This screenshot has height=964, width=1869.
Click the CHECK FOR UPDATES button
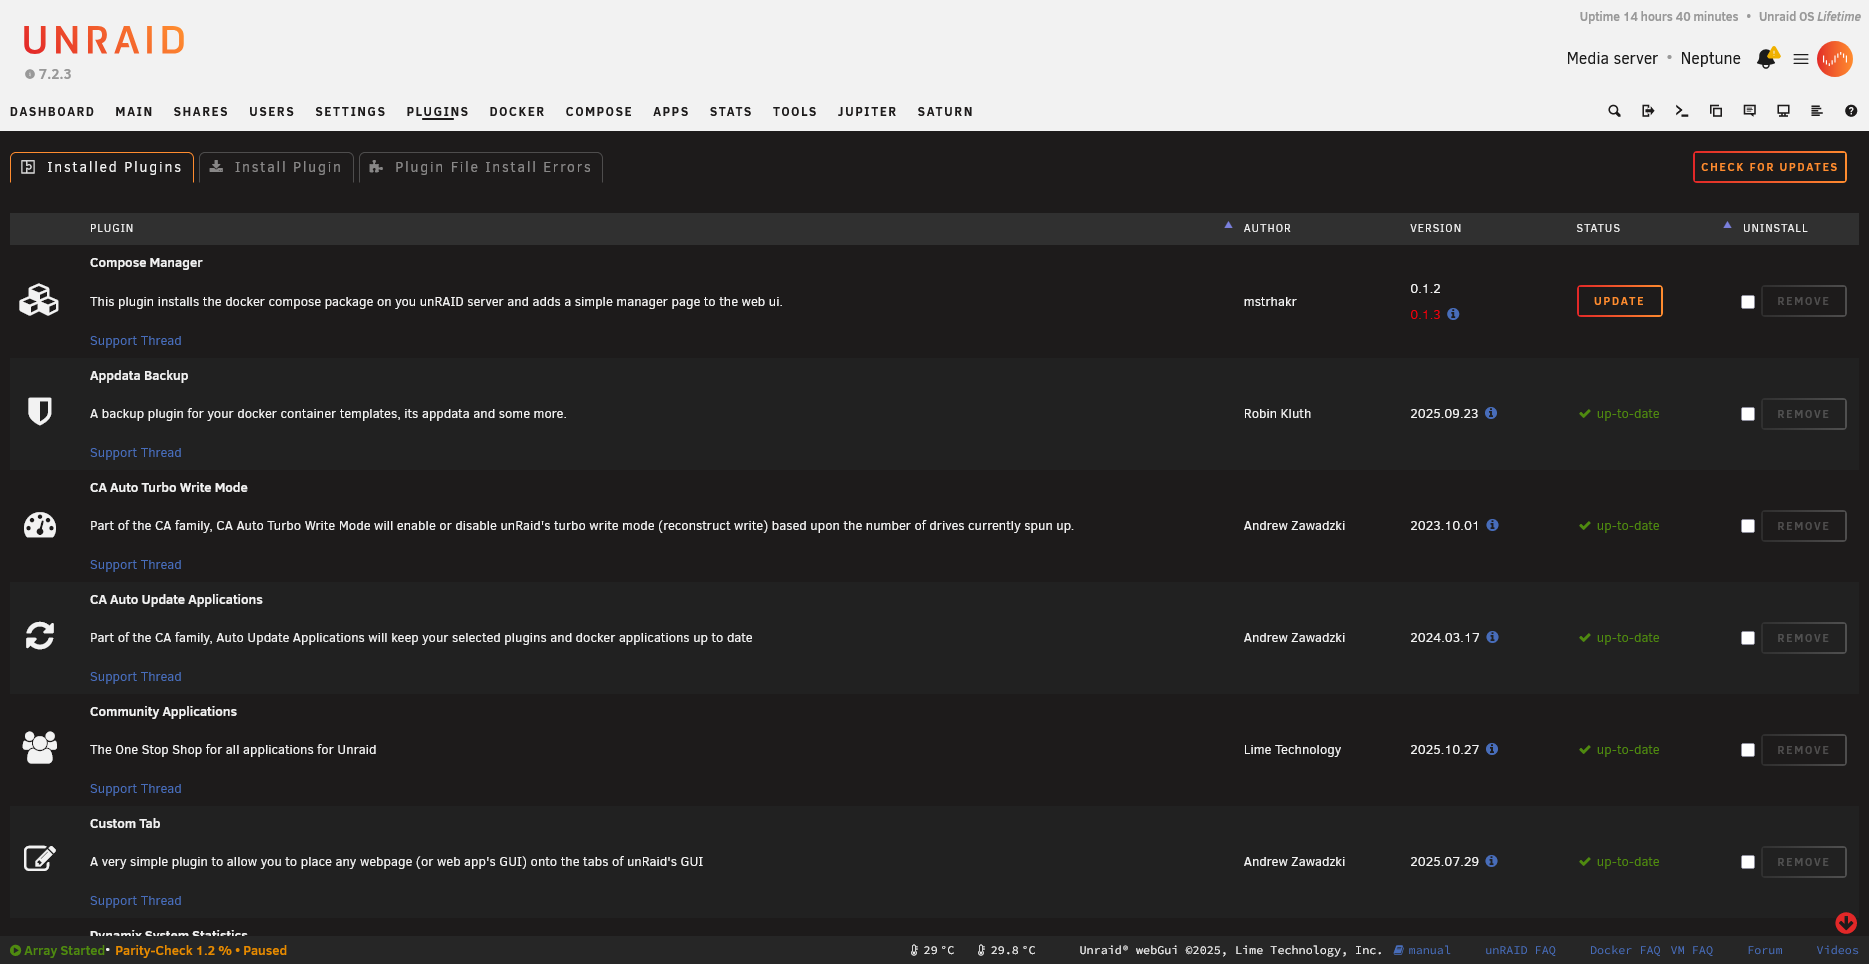click(1769, 167)
